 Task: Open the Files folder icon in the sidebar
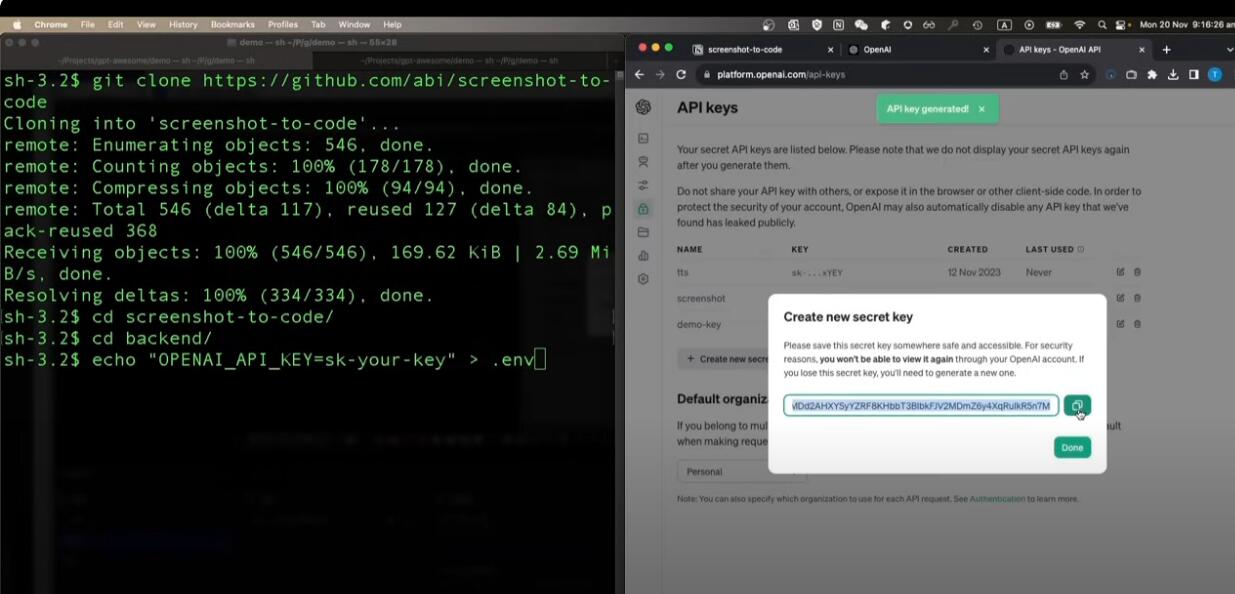[x=643, y=232]
